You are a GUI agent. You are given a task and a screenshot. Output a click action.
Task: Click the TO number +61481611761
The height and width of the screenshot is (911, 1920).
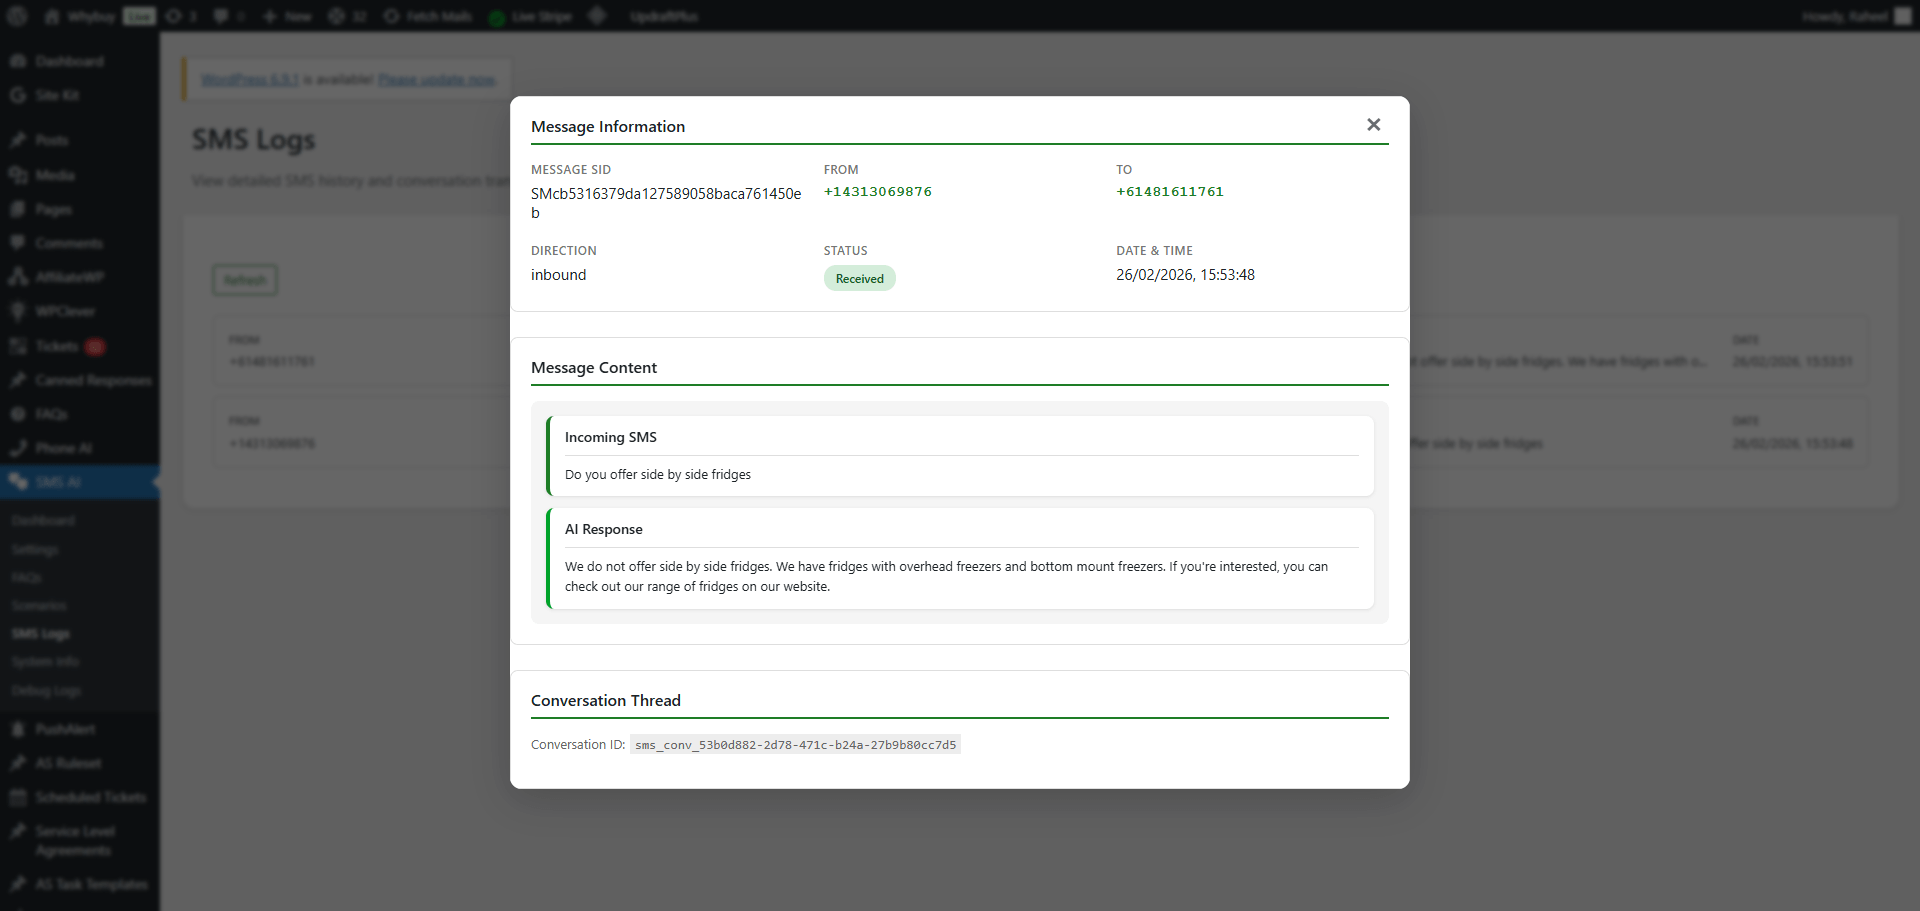pos(1169,192)
